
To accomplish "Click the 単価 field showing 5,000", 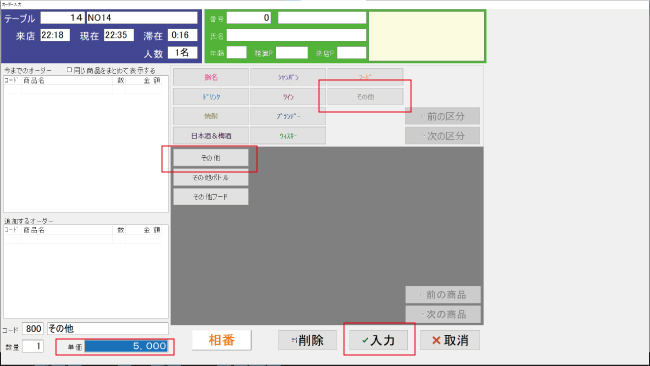I will [126, 346].
